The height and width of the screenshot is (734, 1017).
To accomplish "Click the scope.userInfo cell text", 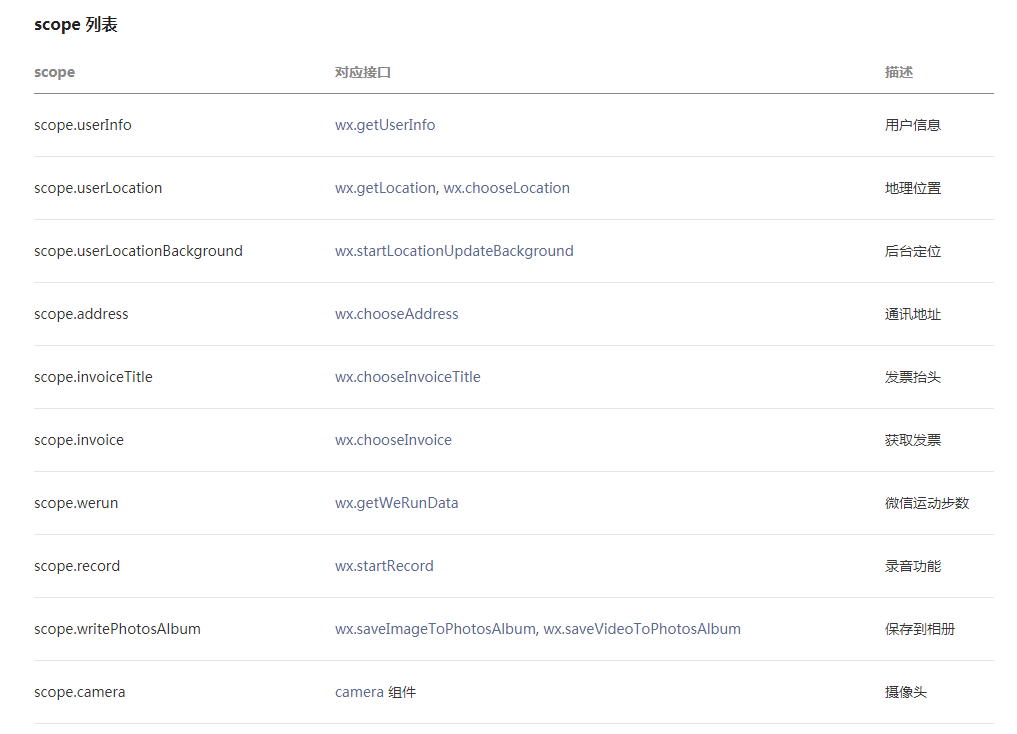I will point(83,125).
